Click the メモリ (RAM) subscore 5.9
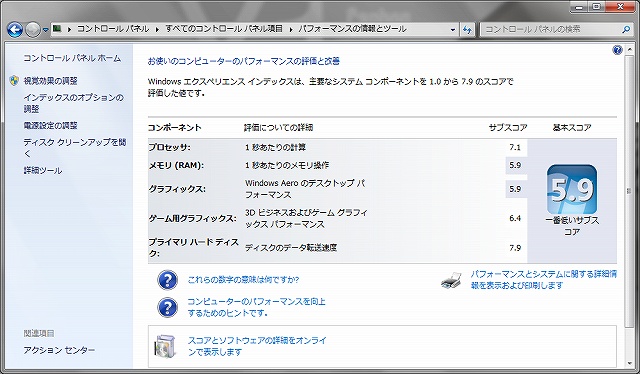640x374 pixels. pyautogui.click(x=515, y=165)
